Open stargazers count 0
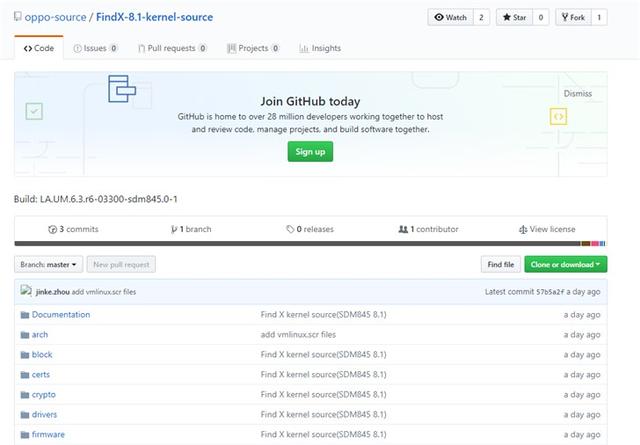The image size is (640, 445). click(541, 17)
